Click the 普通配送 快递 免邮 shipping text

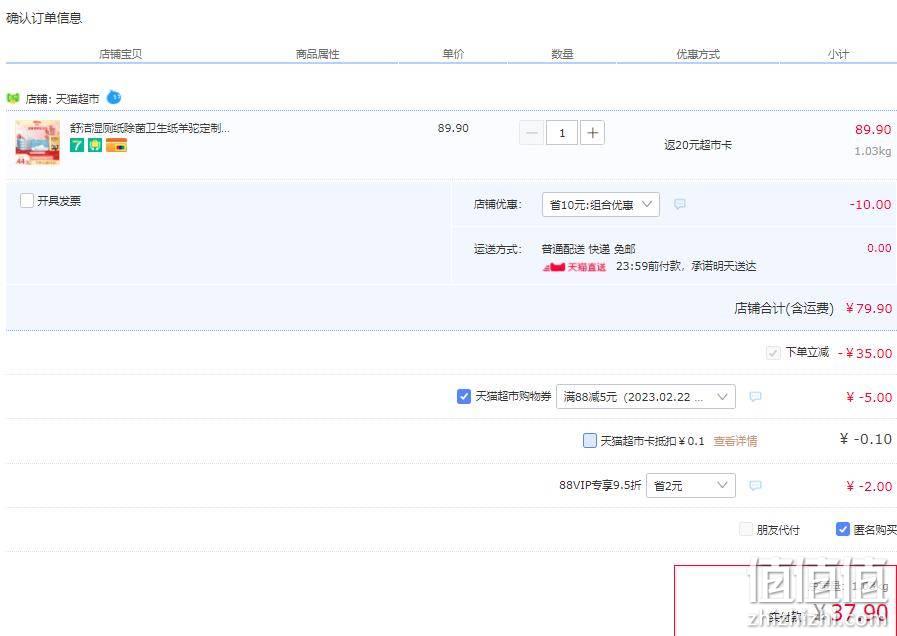coord(588,249)
